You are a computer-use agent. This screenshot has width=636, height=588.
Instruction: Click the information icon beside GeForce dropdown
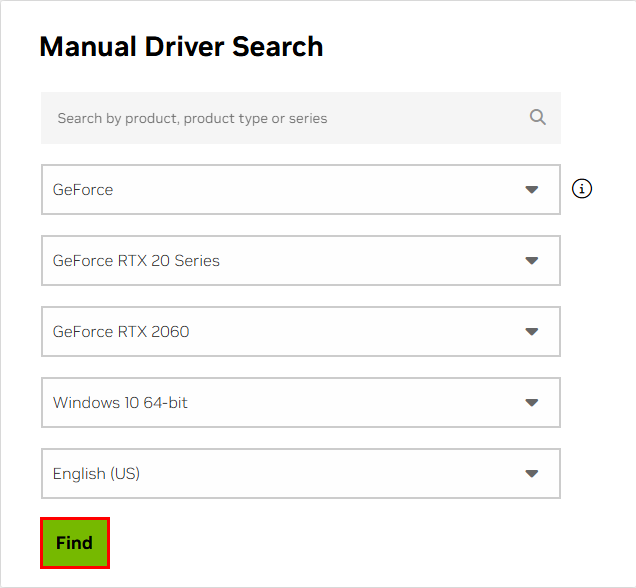pyautogui.click(x=582, y=188)
